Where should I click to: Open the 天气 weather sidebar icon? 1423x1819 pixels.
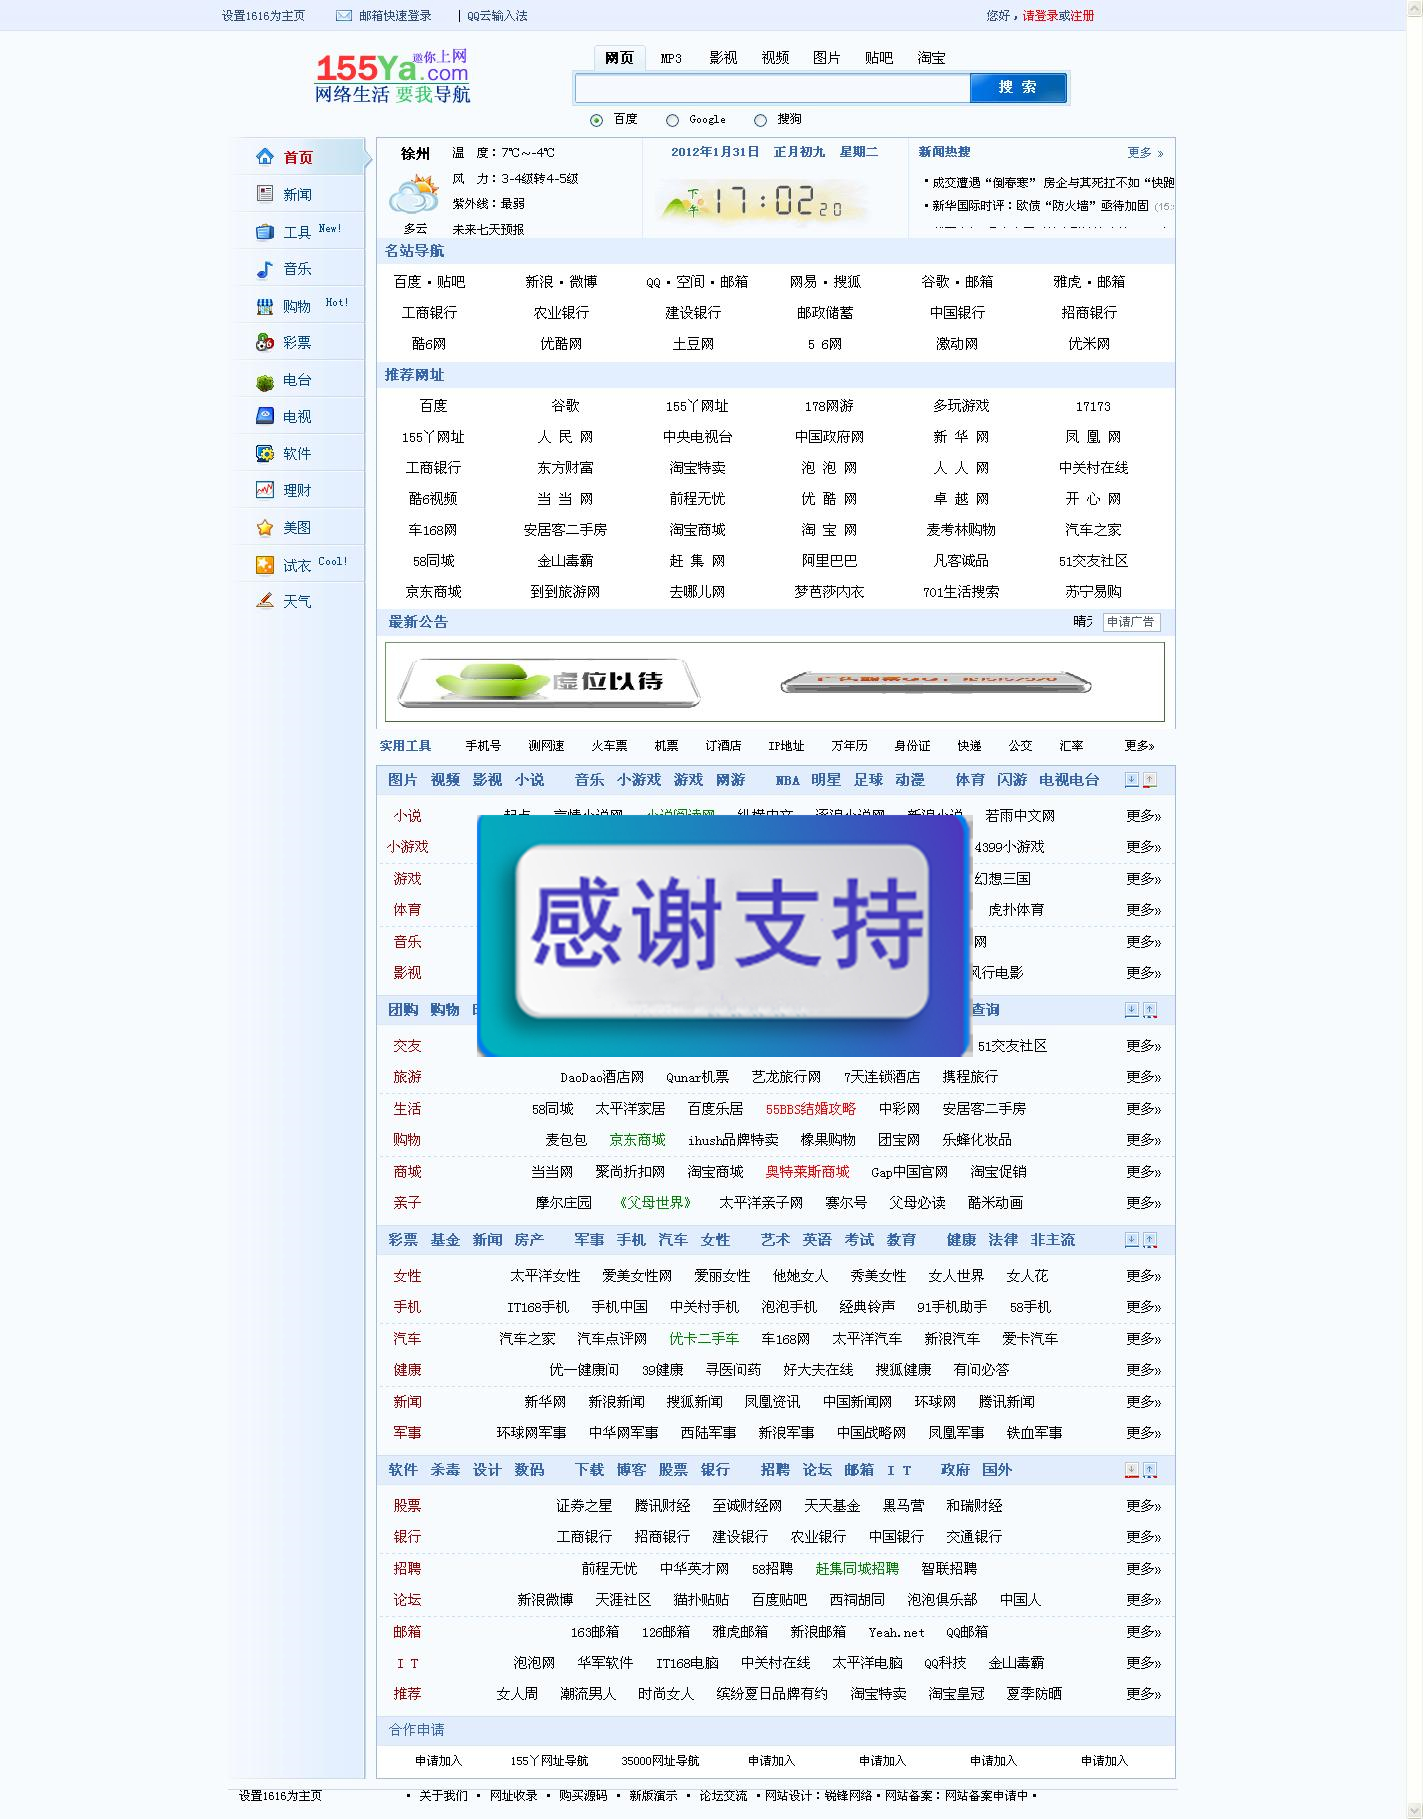coord(265,600)
